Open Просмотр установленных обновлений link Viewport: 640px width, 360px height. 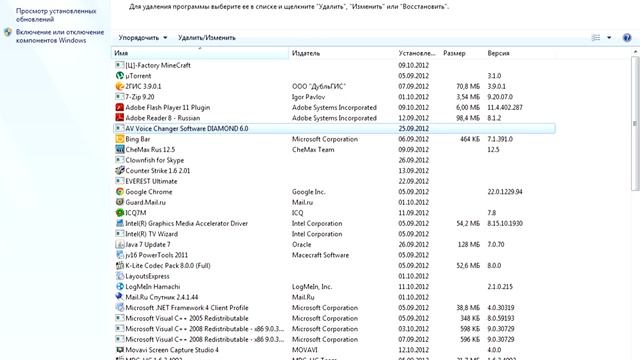[x=56, y=15]
